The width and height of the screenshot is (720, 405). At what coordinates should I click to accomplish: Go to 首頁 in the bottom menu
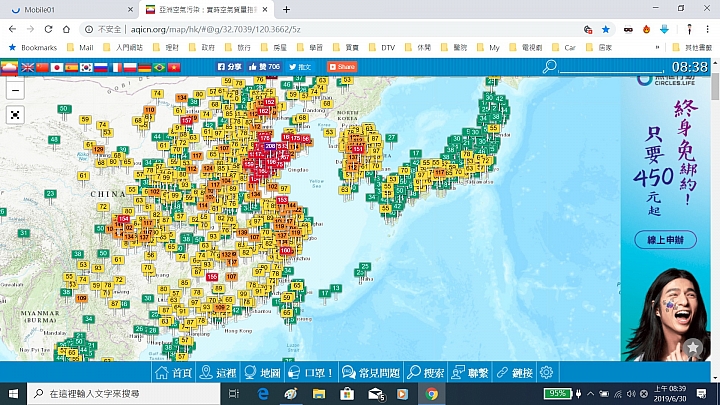[174, 372]
